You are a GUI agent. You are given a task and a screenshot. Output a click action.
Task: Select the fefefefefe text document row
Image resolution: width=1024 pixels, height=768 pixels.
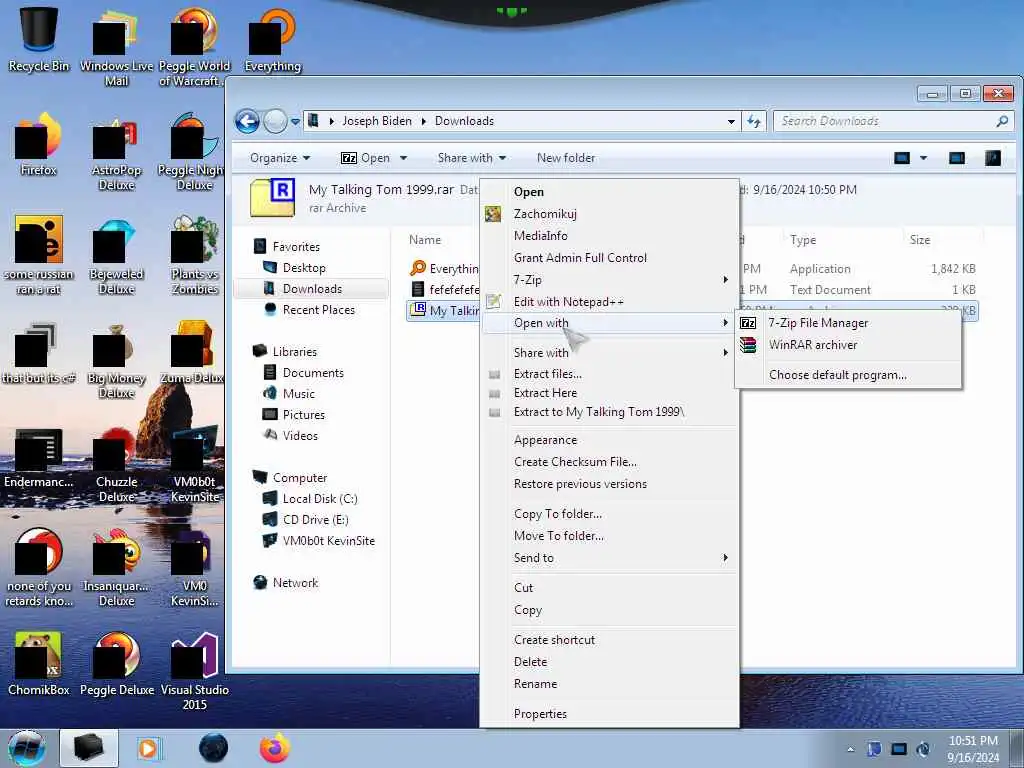coord(692,289)
